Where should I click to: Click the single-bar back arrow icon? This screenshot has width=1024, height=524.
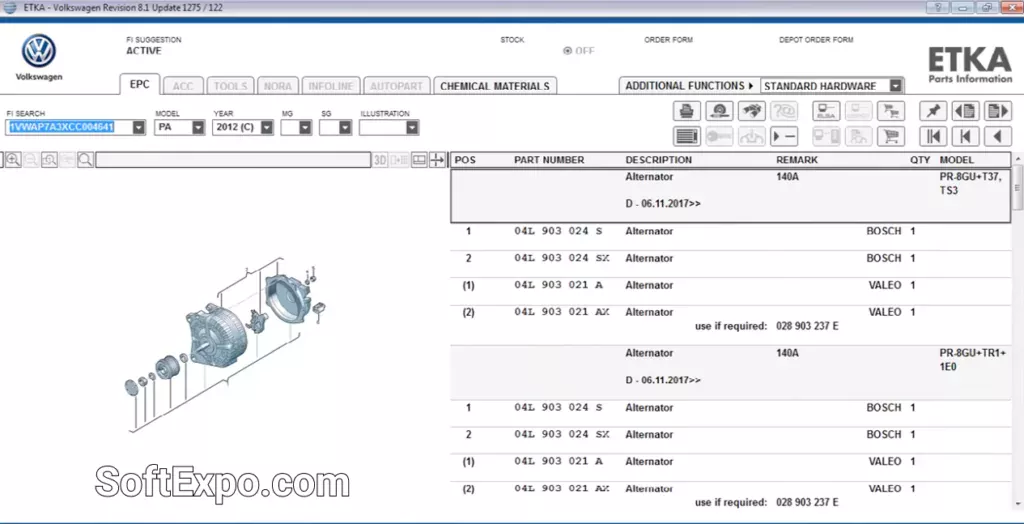pos(965,137)
